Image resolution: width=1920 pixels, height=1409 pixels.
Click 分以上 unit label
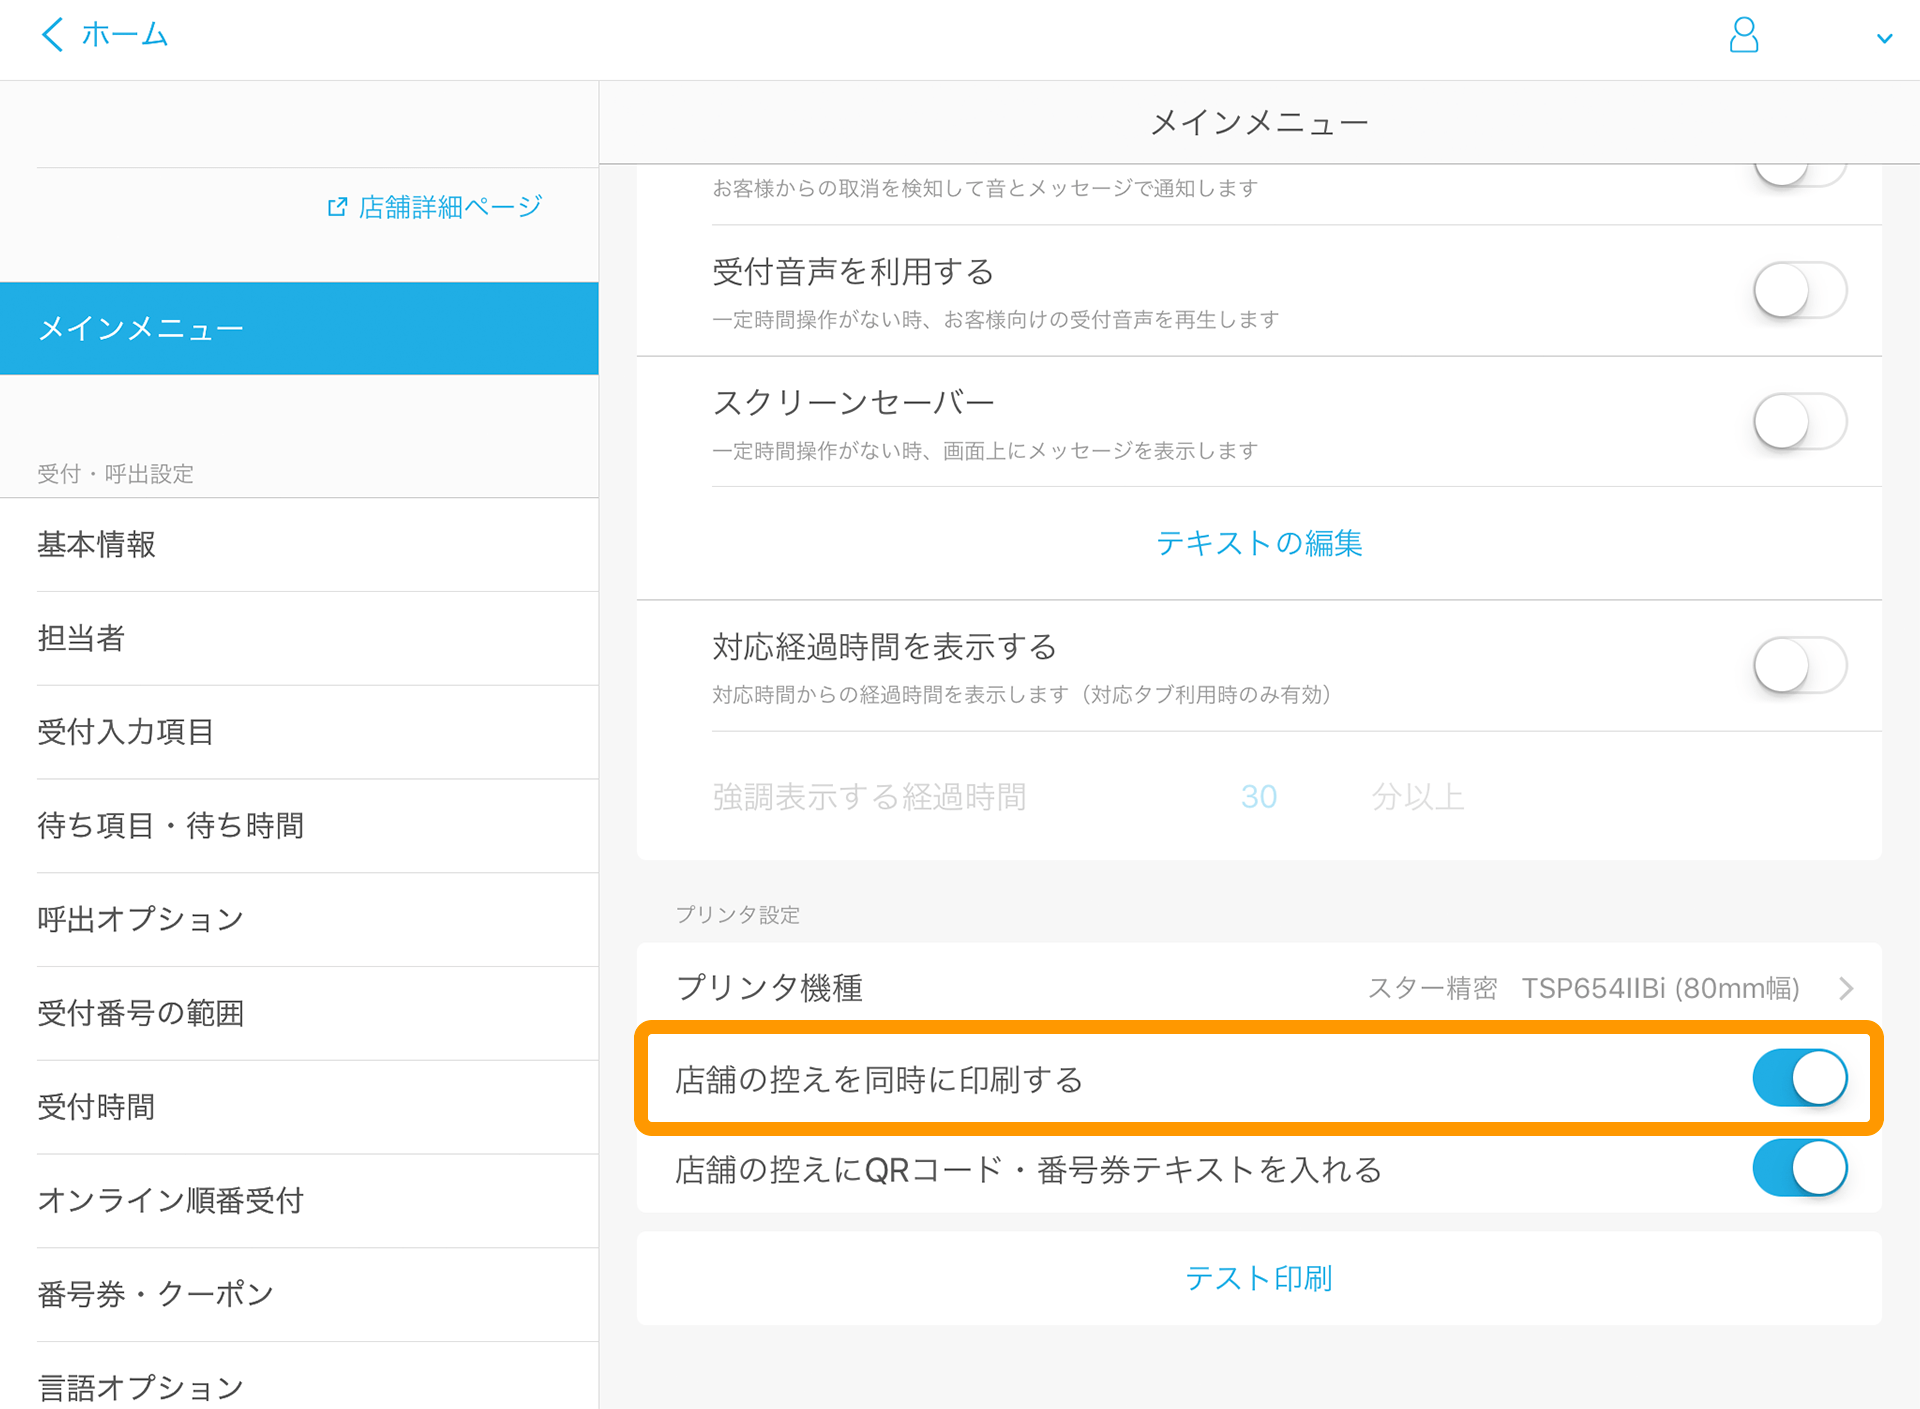click(x=1417, y=797)
